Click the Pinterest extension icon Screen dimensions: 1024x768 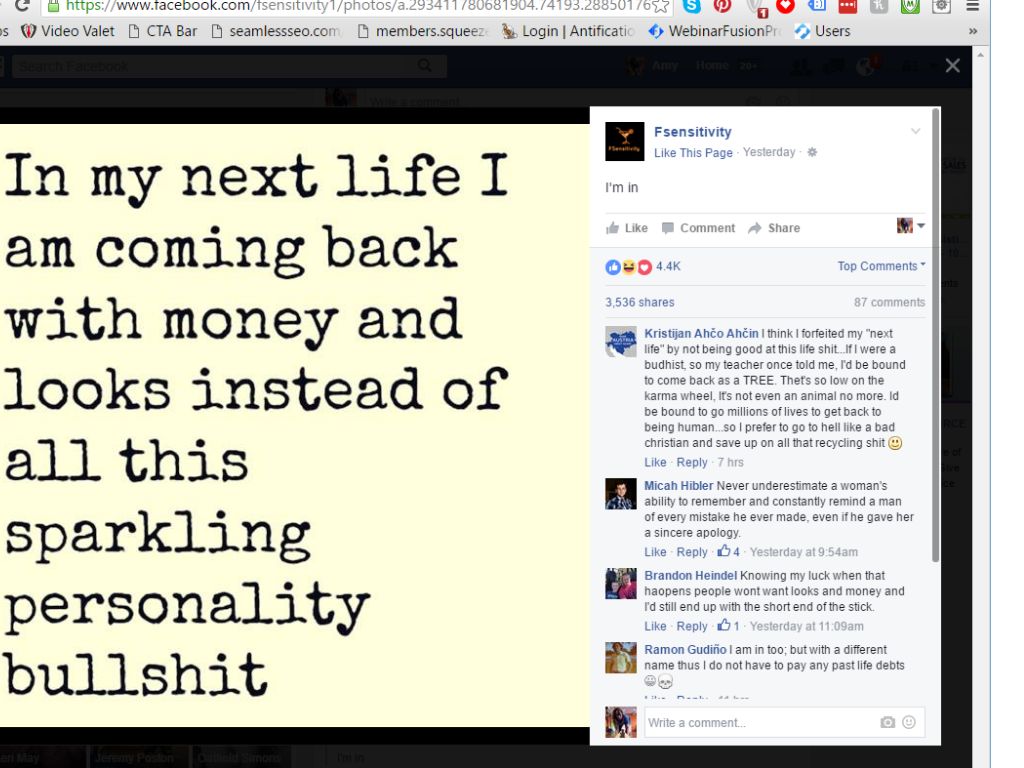point(722,6)
